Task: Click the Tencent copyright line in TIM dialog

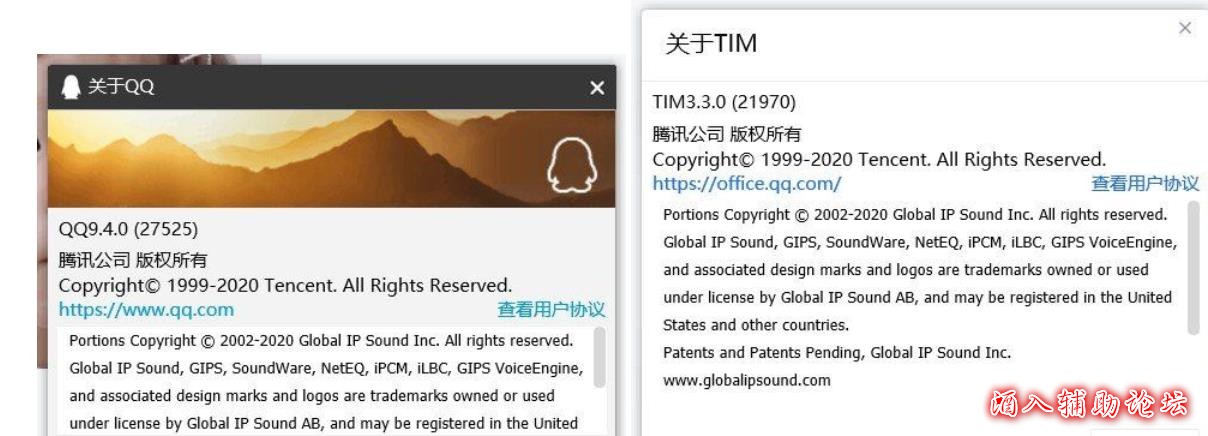Action: pyautogui.click(x=879, y=159)
